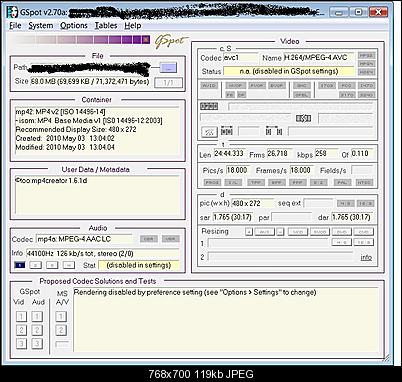Click the GSpot script logo
402x382 pixels.
[x=171, y=41]
